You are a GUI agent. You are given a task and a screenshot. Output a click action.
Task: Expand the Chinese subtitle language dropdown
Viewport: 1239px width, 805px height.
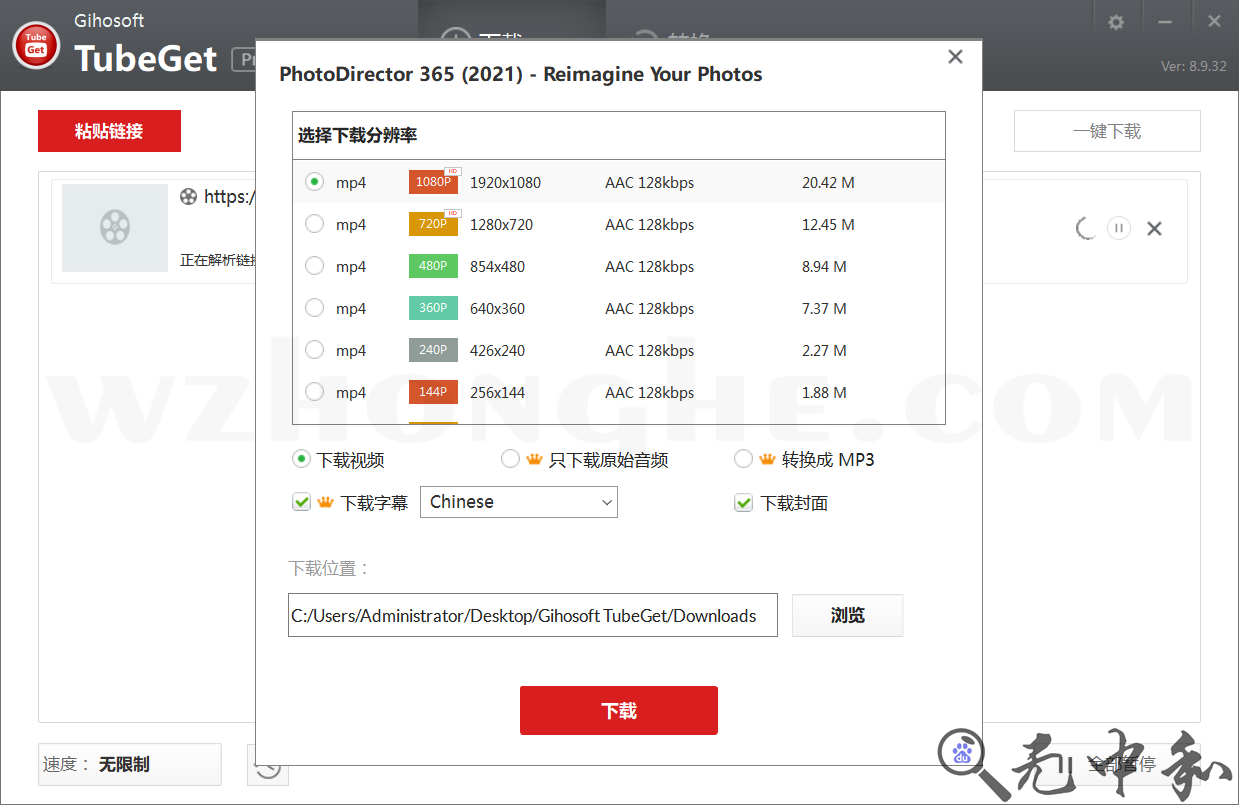(x=518, y=502)
